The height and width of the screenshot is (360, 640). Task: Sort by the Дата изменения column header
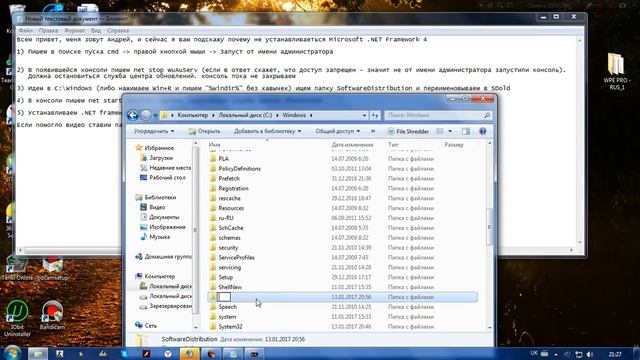coord(352,145)
